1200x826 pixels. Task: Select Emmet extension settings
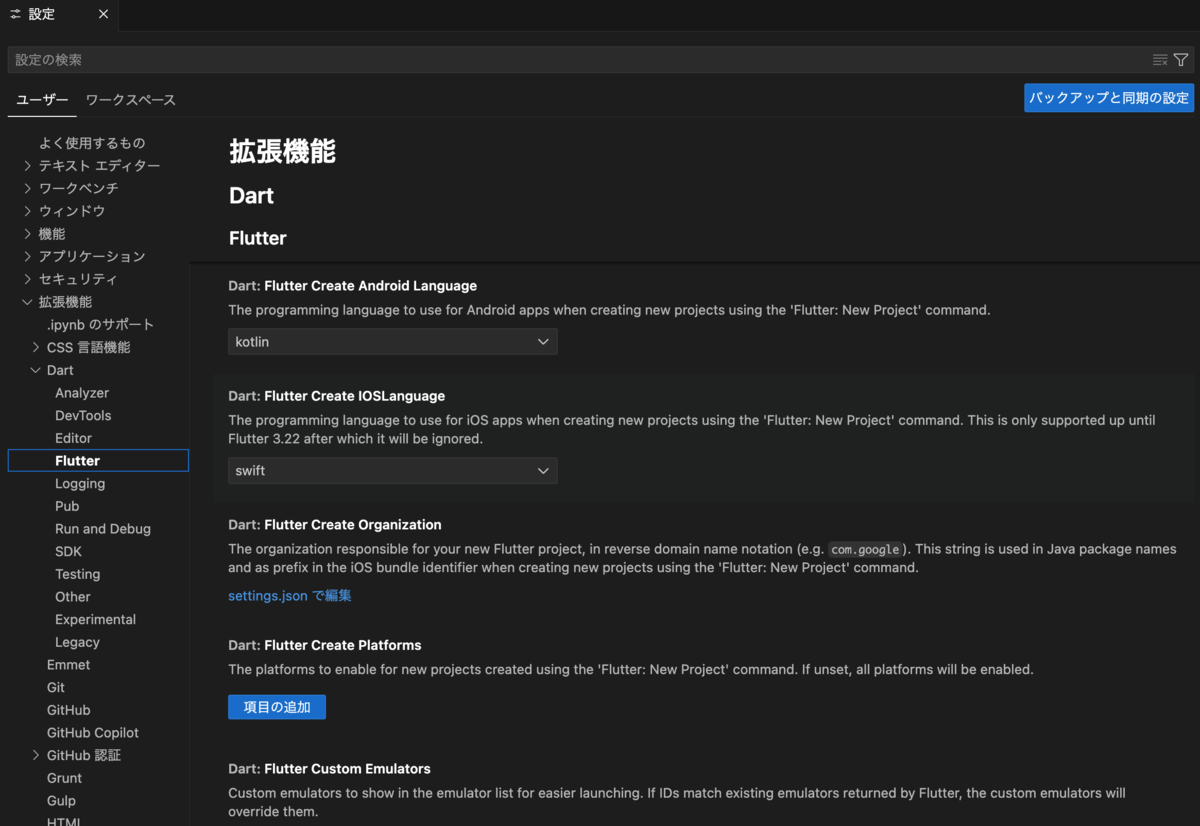pyautogui.click(x=68, y=665)
